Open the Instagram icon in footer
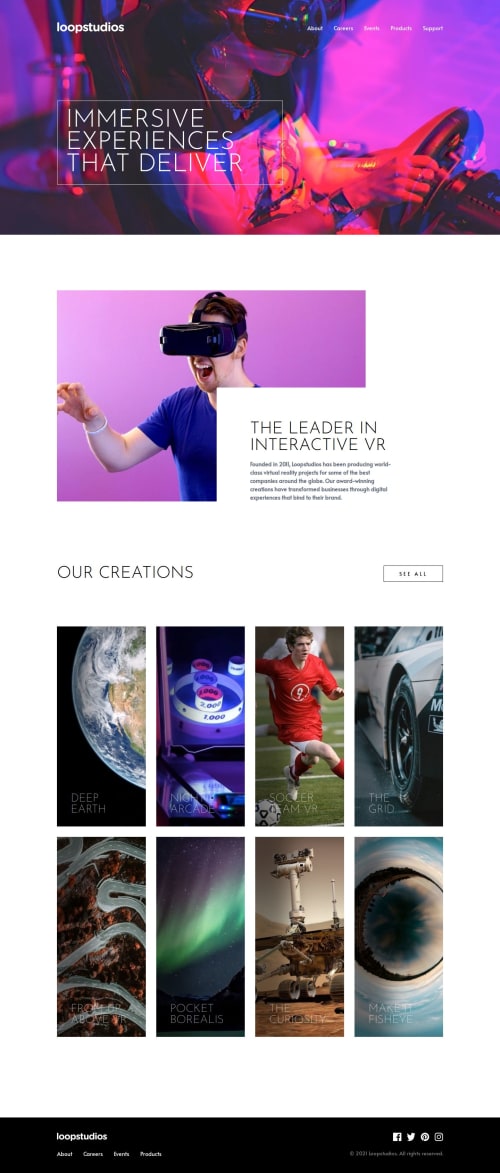The width and height of the screenshot is (500, 1173). coord(439,1136)
